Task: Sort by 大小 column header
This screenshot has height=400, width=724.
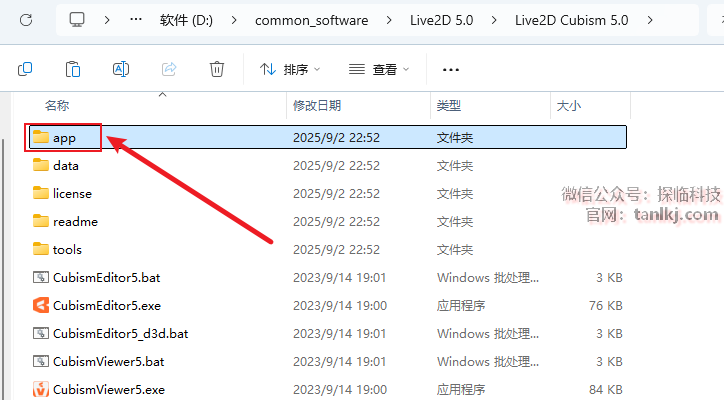Action: pos(569,106)
